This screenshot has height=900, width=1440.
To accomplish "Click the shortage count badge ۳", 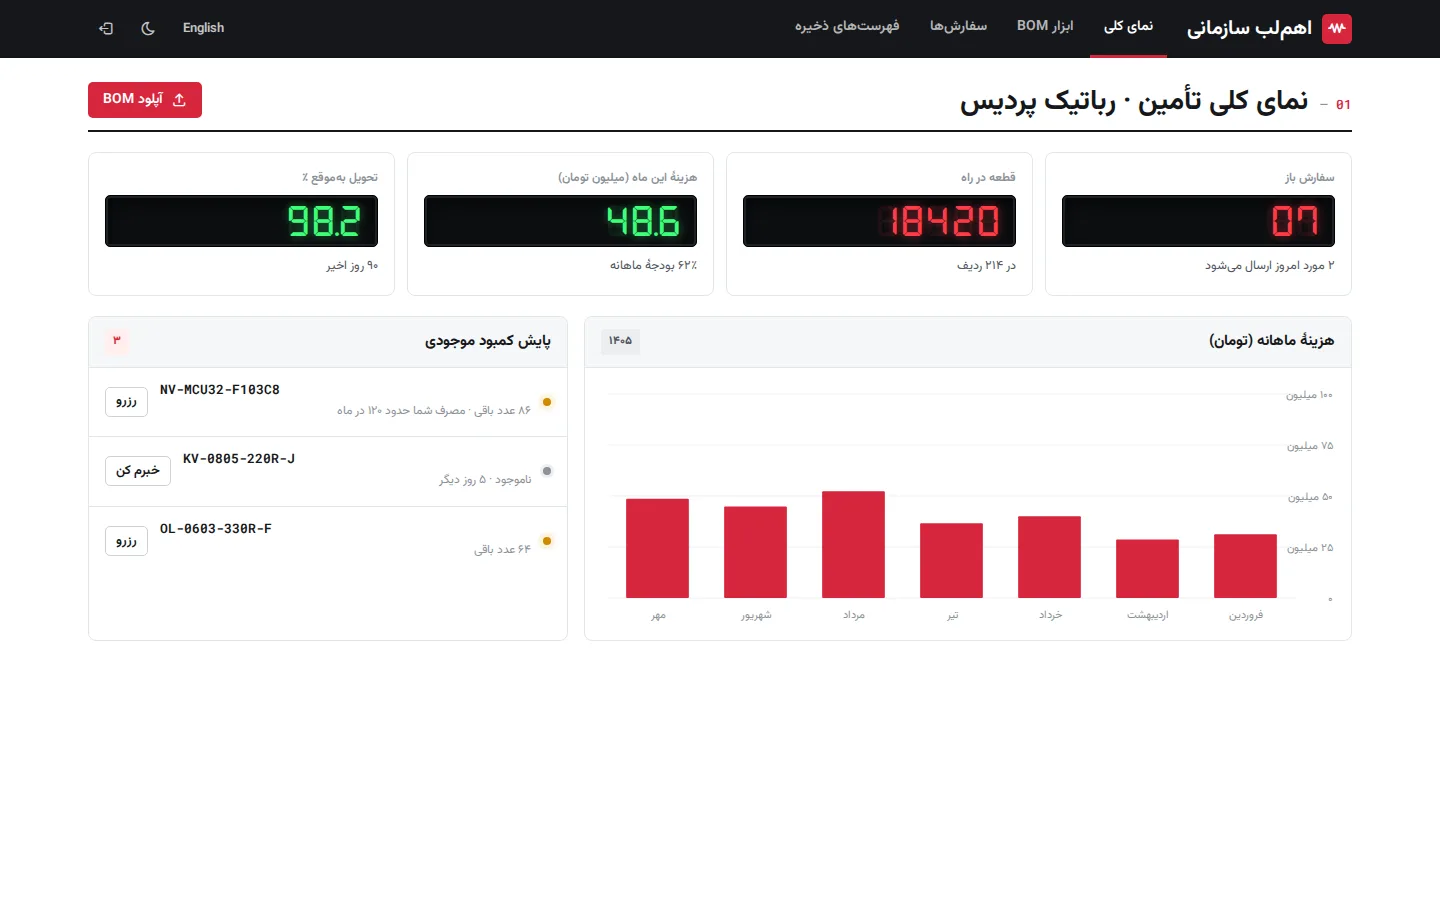I will point(117,341).
